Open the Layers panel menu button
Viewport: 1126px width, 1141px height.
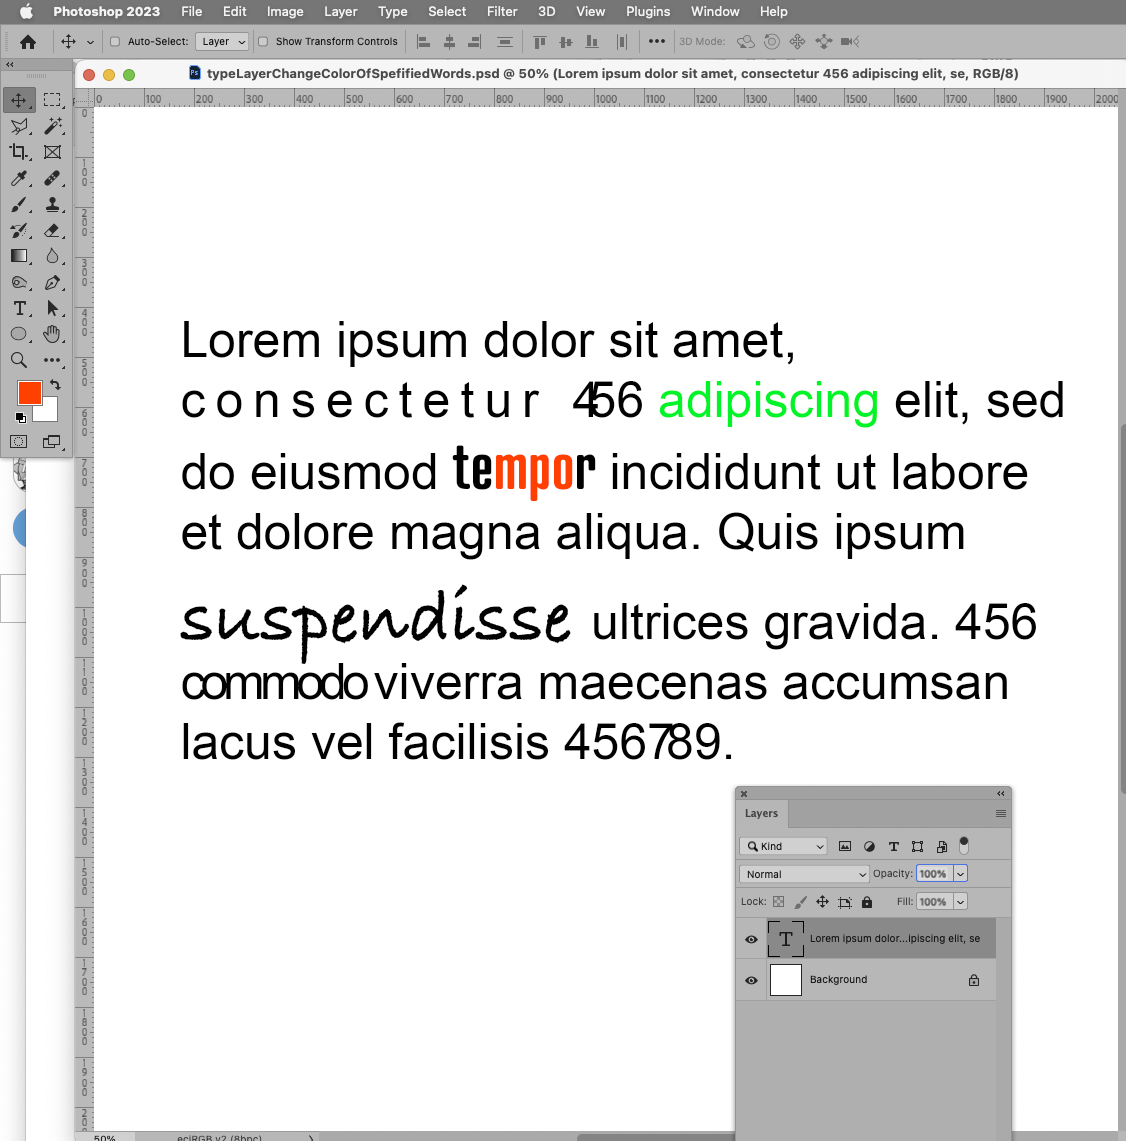click(999, 813)
